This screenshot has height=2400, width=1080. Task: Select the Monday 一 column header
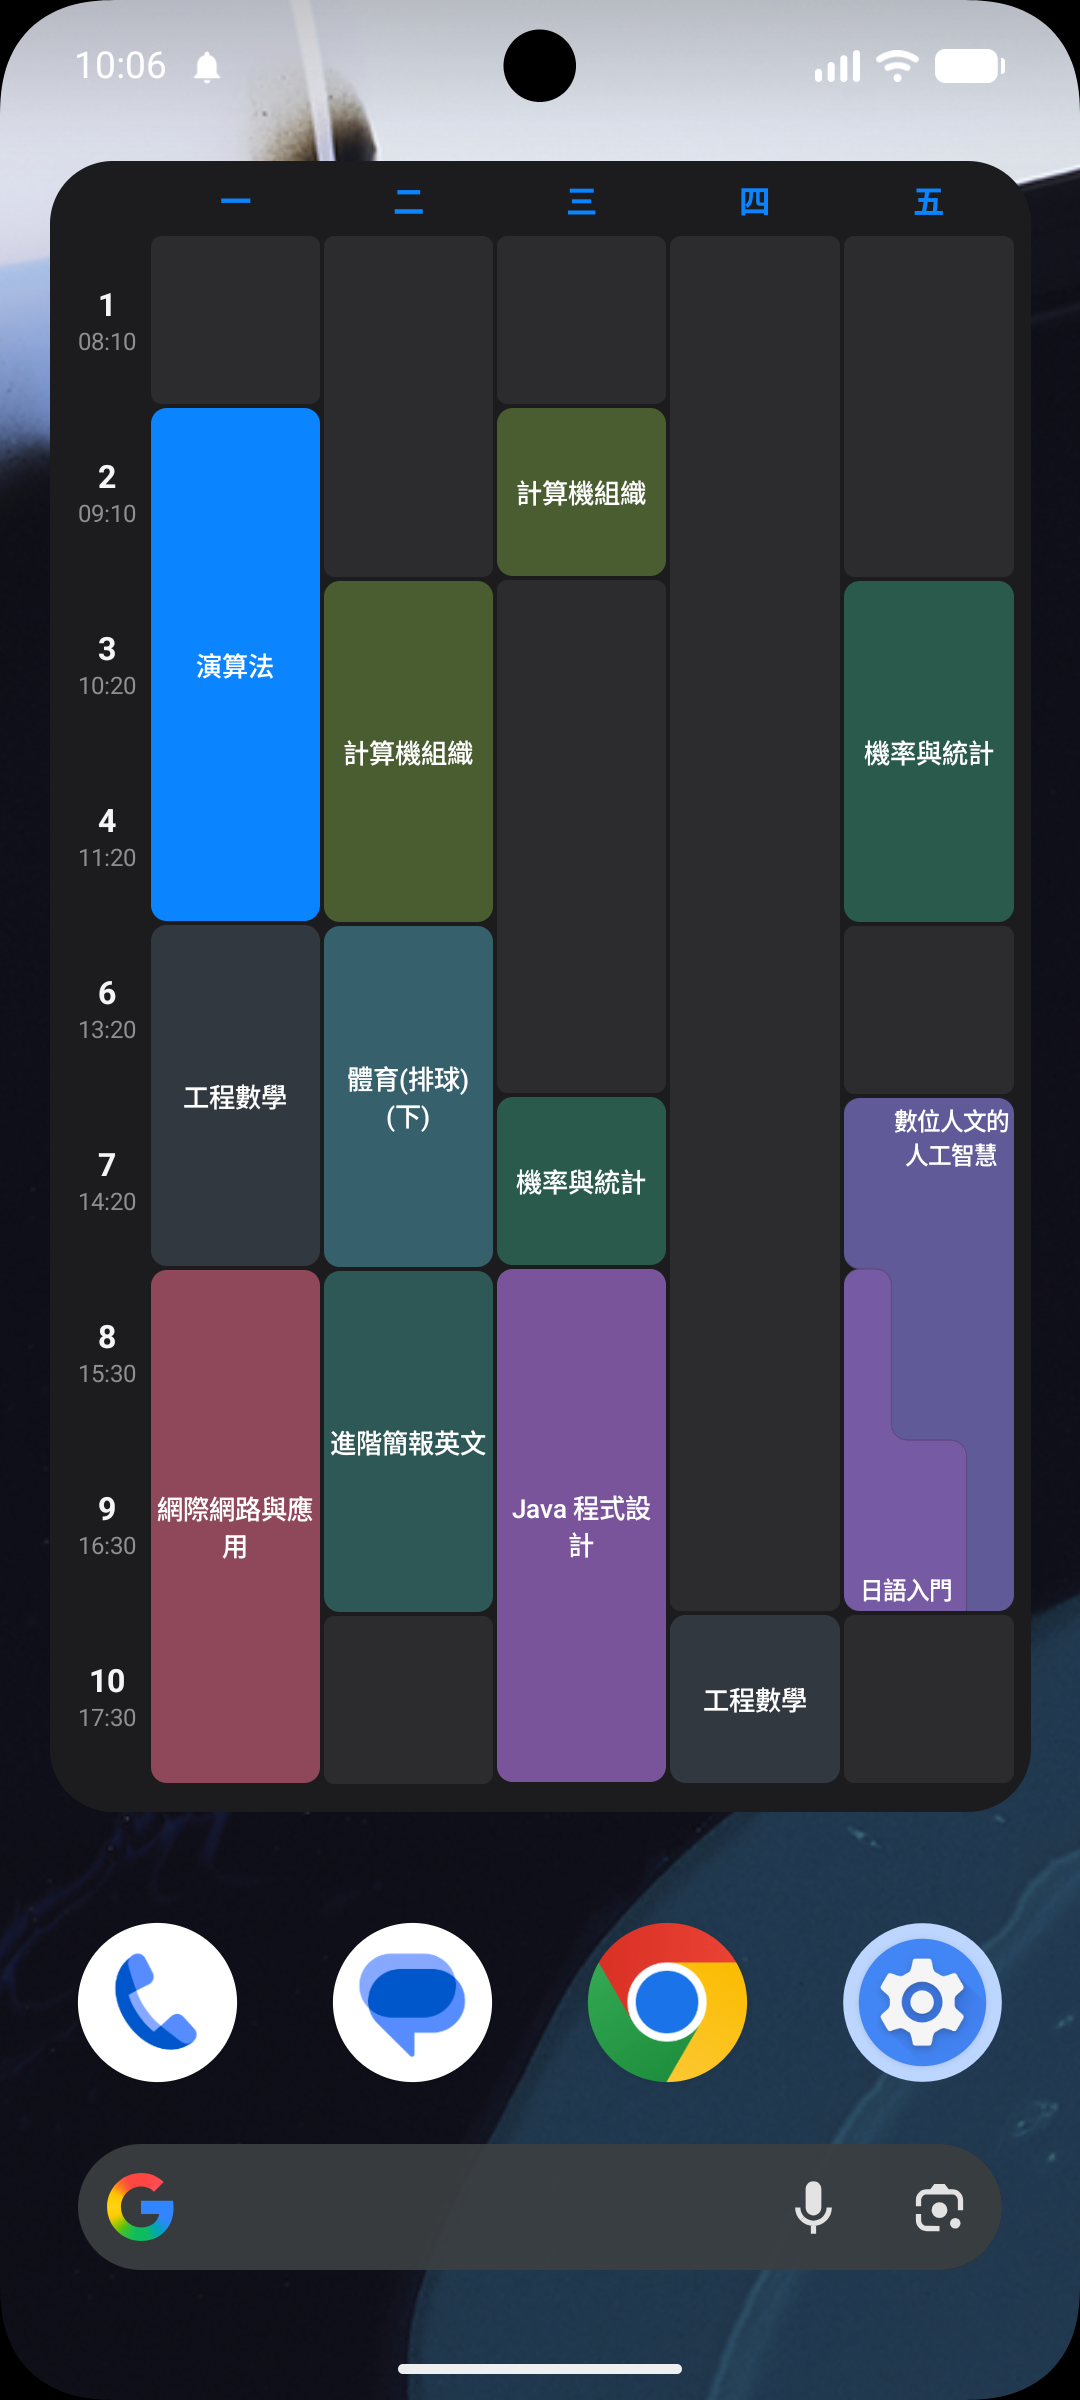coord(235,201)
